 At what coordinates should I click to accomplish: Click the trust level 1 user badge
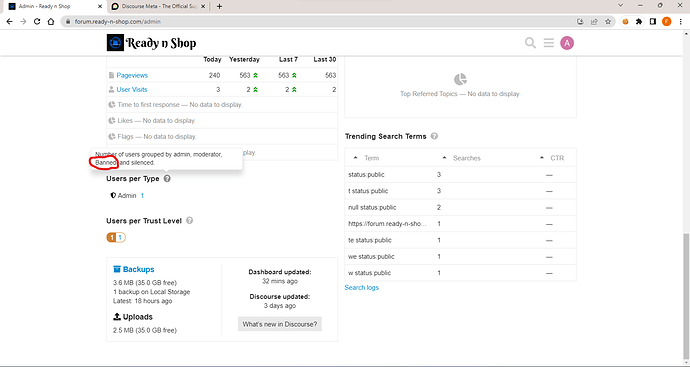pyautogui.click(x=116, y=237)
